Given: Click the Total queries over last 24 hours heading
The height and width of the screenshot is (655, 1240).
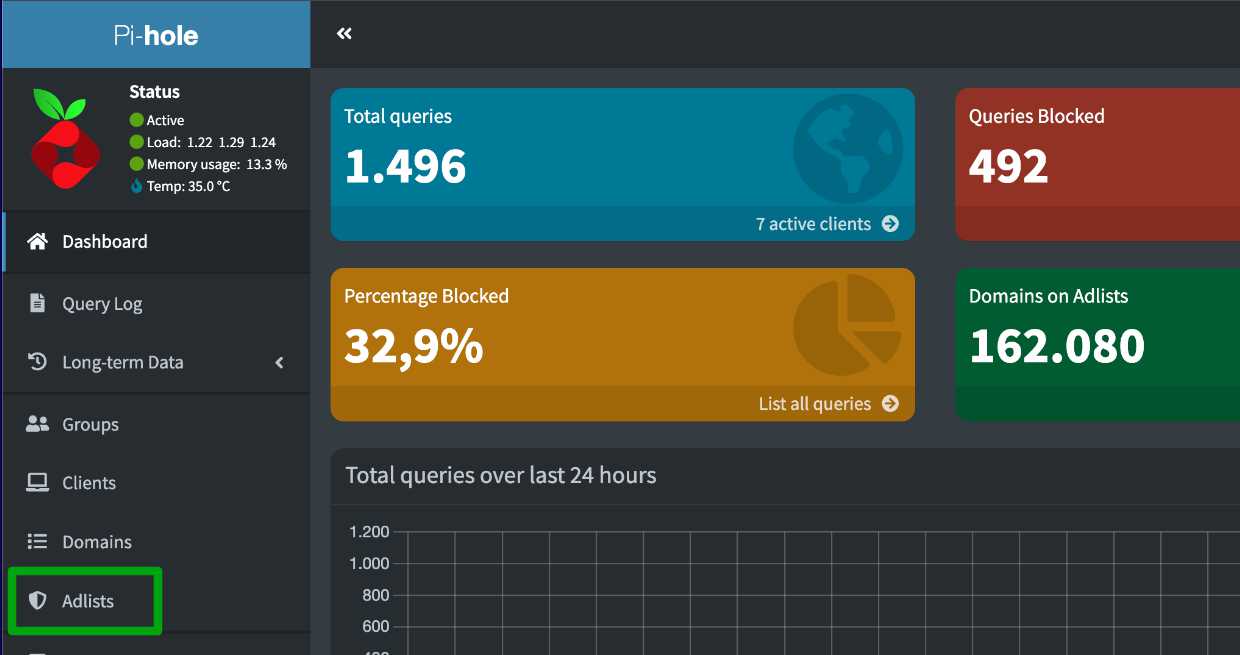Looking at the screenshot, I should click(x=501, y=475).
